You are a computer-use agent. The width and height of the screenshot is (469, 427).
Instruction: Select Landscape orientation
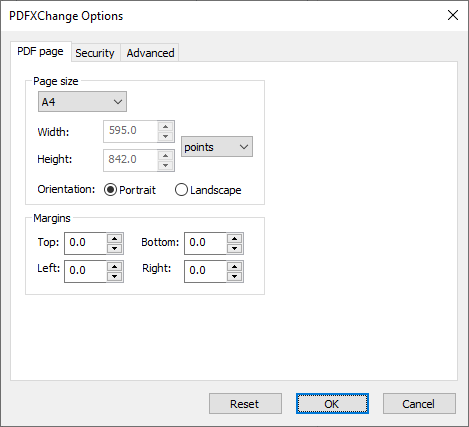[x=208, y=190]
